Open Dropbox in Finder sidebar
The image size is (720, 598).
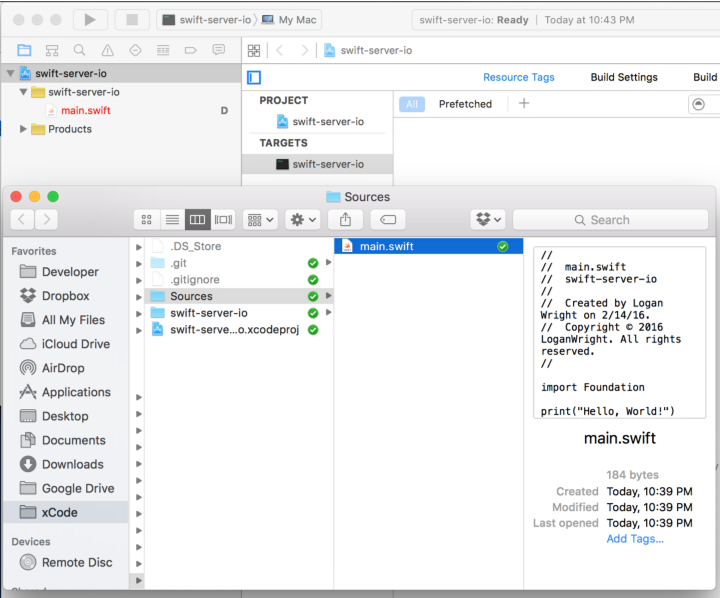pyautogui.click(x=65, y=296)
